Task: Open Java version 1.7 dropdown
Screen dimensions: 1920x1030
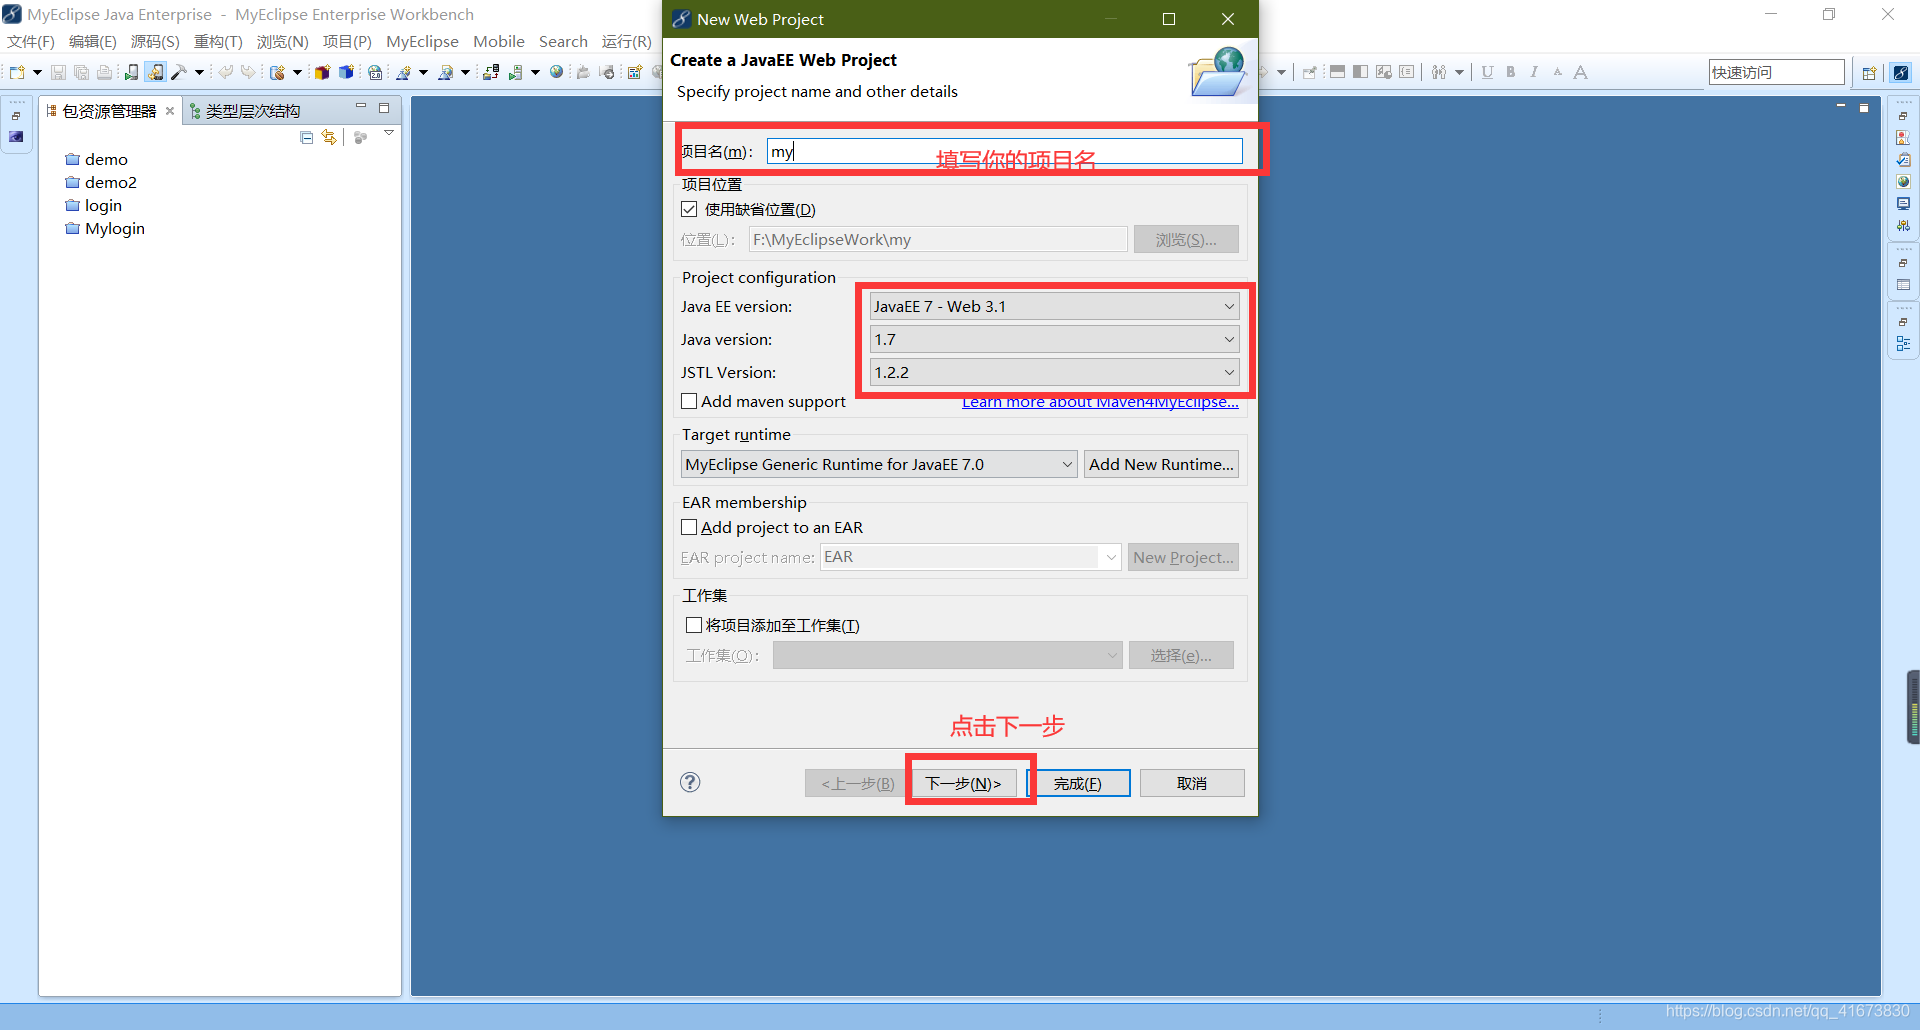Action: (1054, 339)
